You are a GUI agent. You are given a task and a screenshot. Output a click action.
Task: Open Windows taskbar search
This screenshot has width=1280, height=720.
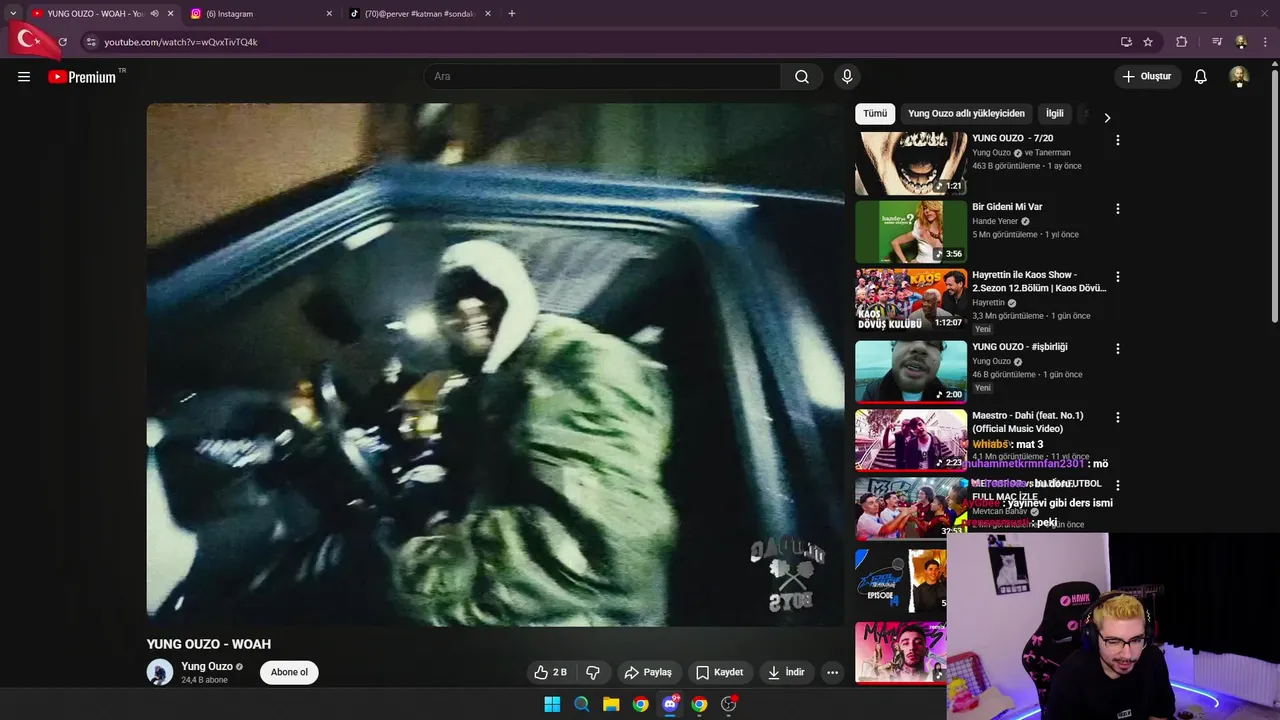click(581, 704)
